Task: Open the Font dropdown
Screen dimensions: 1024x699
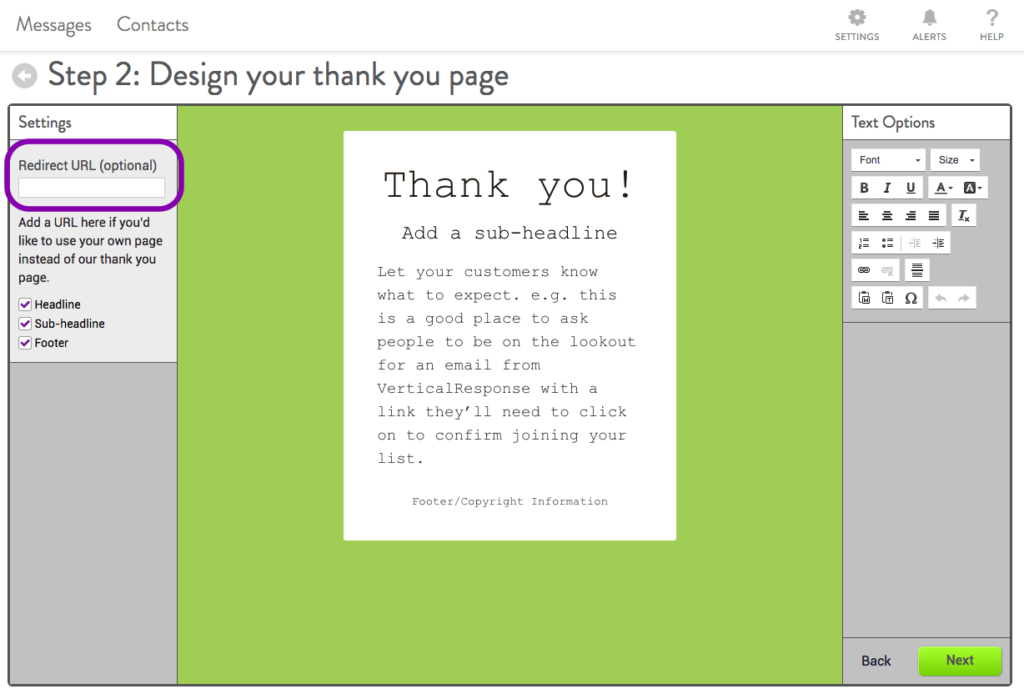Action: click(x=885, y=160)
